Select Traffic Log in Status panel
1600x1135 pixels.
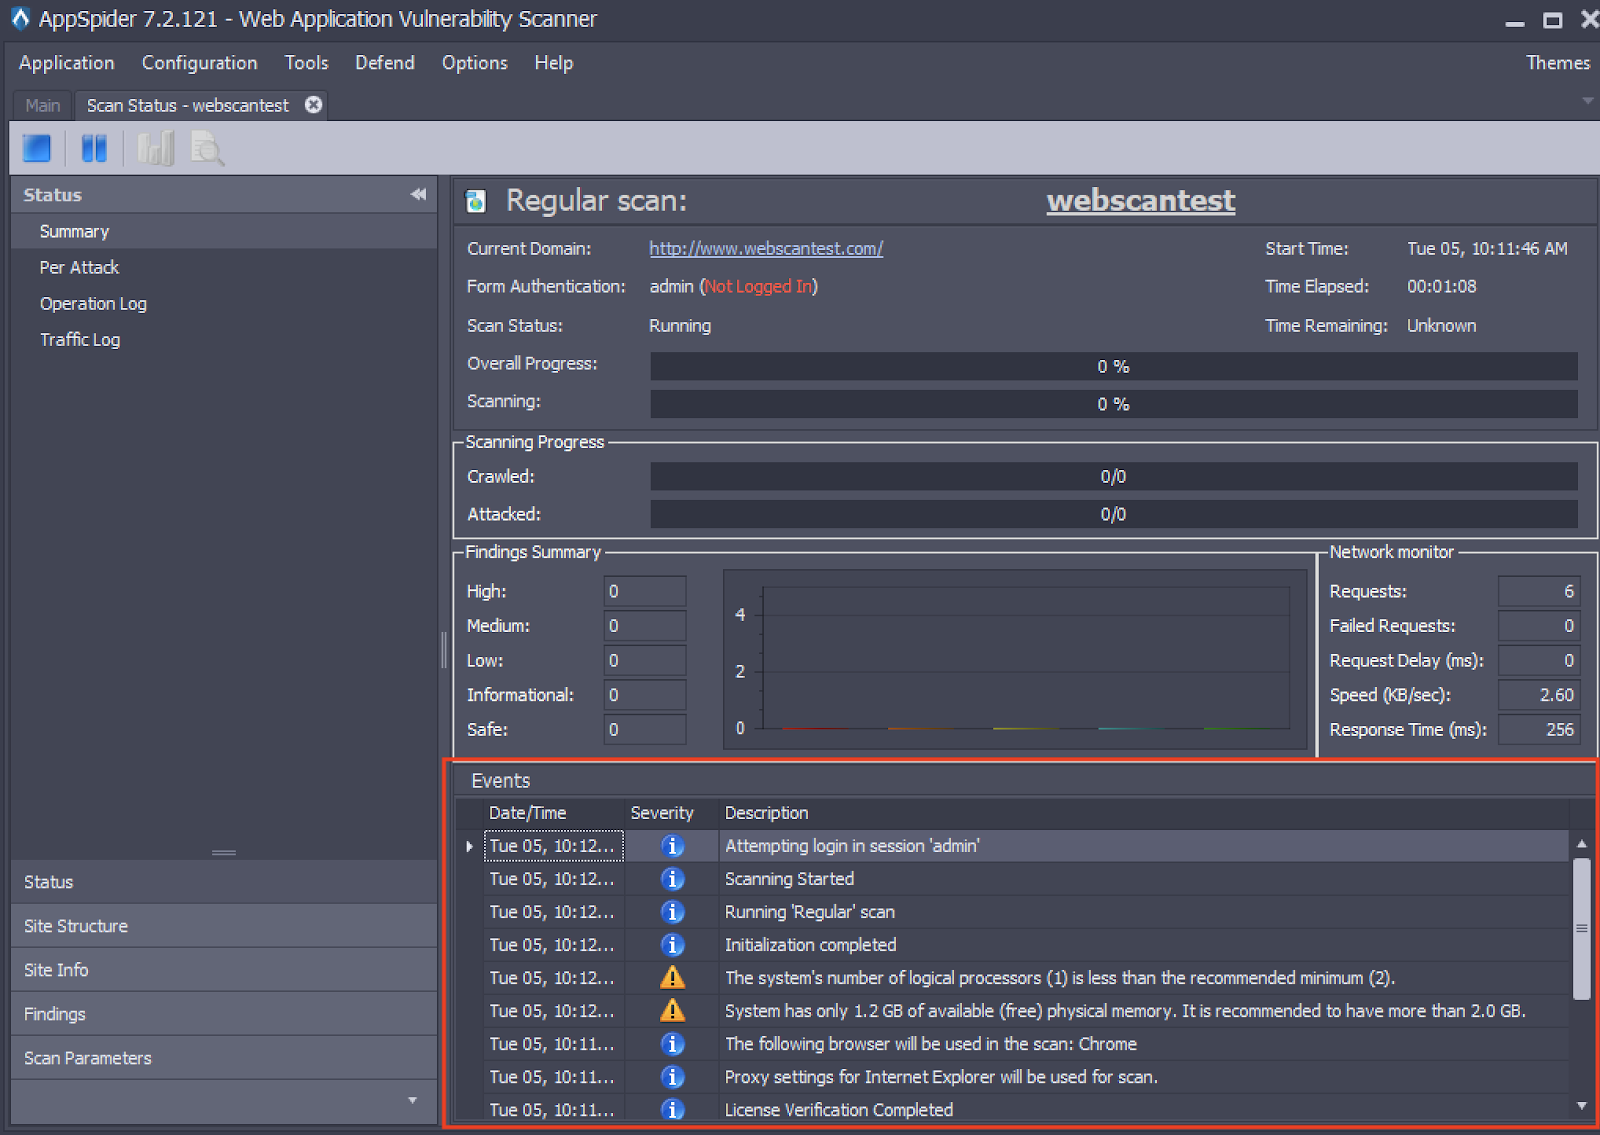[x=80, y=340]
